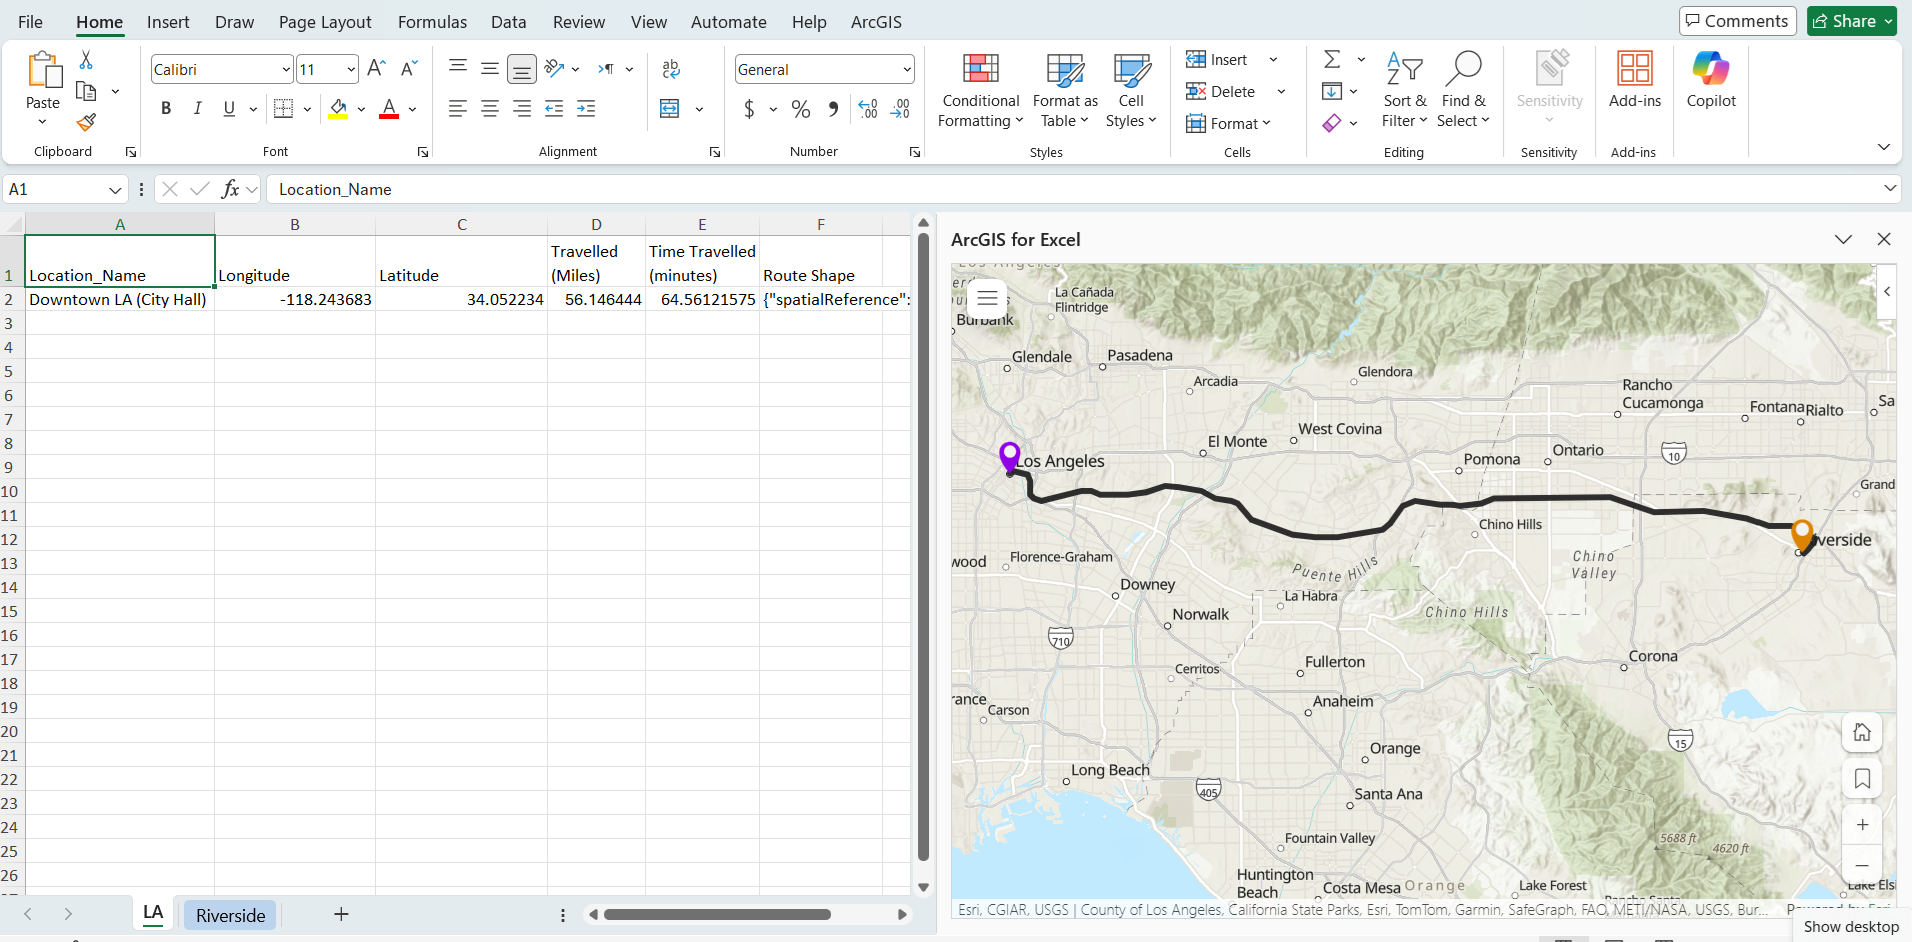Wrap text in the selected cell
Image resolution: width=1912 pixels, height=942 pixels.
pos(671,69)
